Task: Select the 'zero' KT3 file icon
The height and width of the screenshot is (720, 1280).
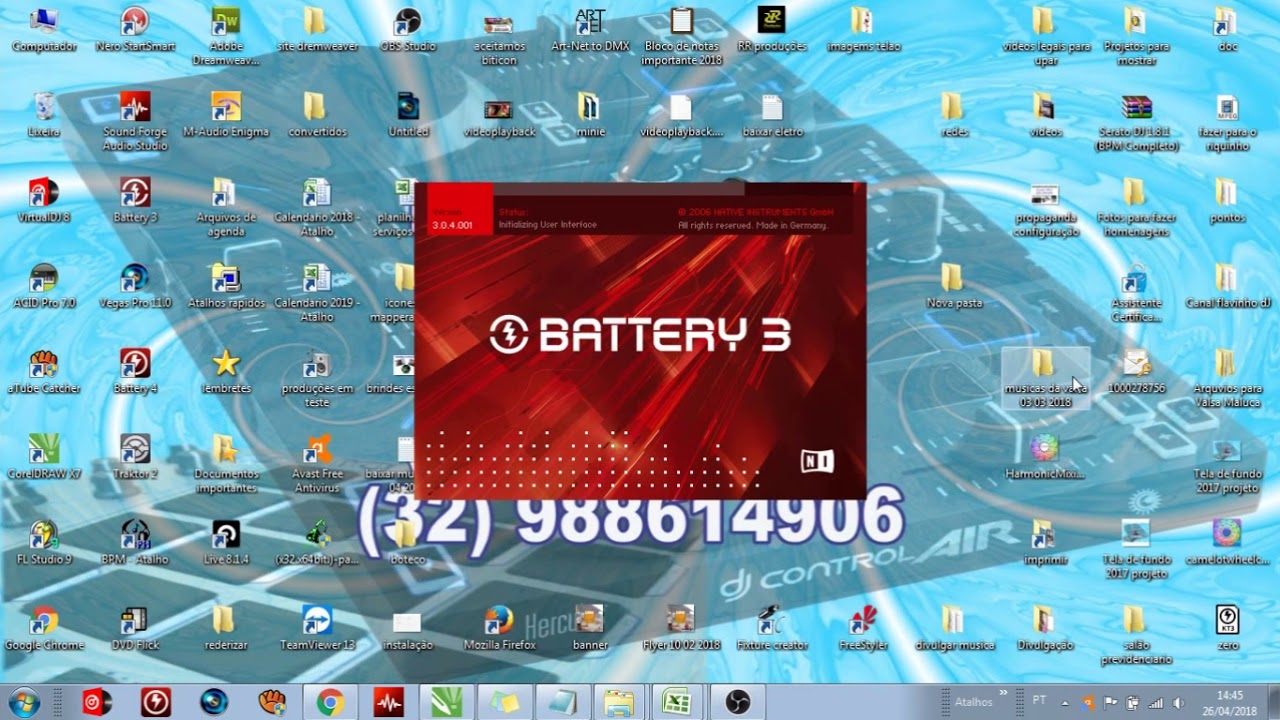Action: click(1228, 627)
